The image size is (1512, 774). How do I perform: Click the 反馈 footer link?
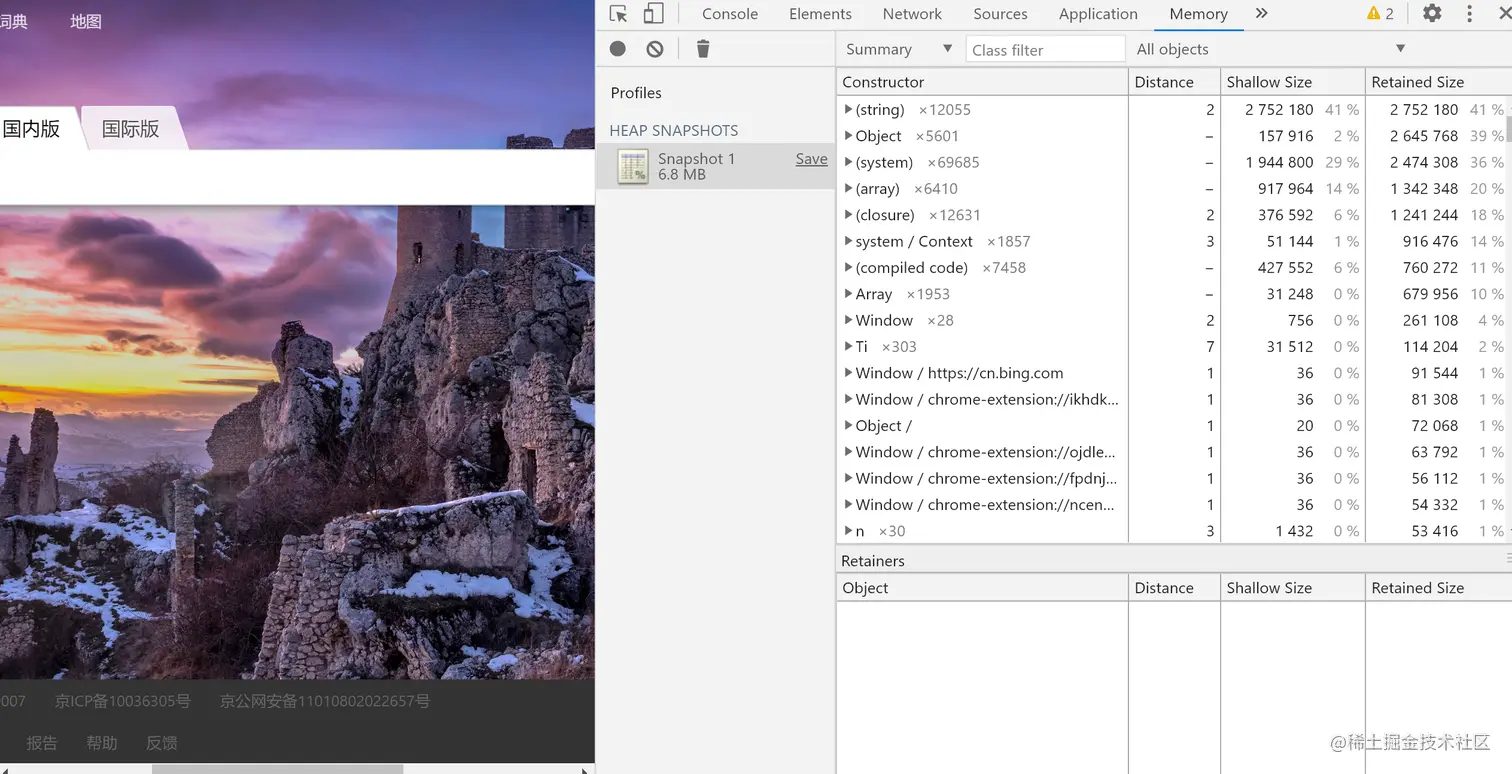(162, 743)
